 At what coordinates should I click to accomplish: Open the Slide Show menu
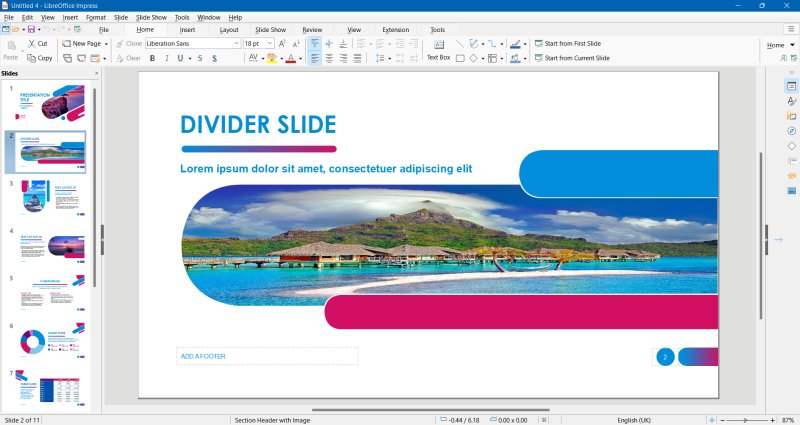point(151,17)
